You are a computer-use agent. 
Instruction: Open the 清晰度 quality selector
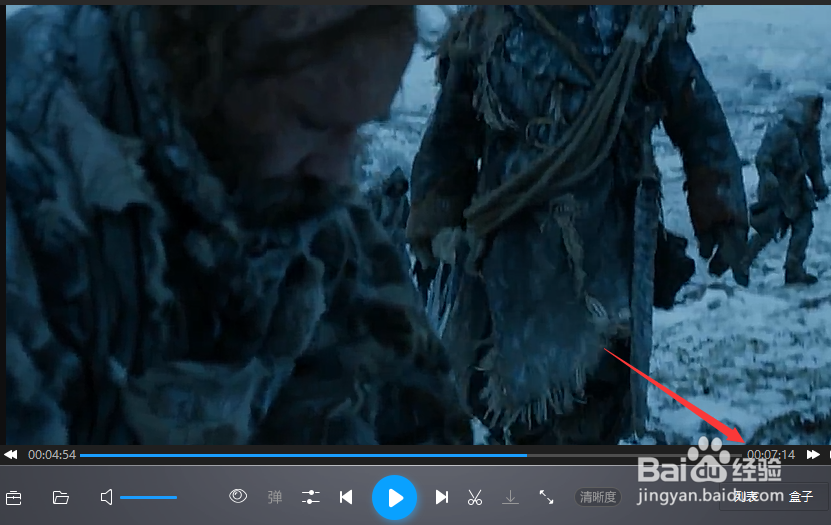pos(598,497)
